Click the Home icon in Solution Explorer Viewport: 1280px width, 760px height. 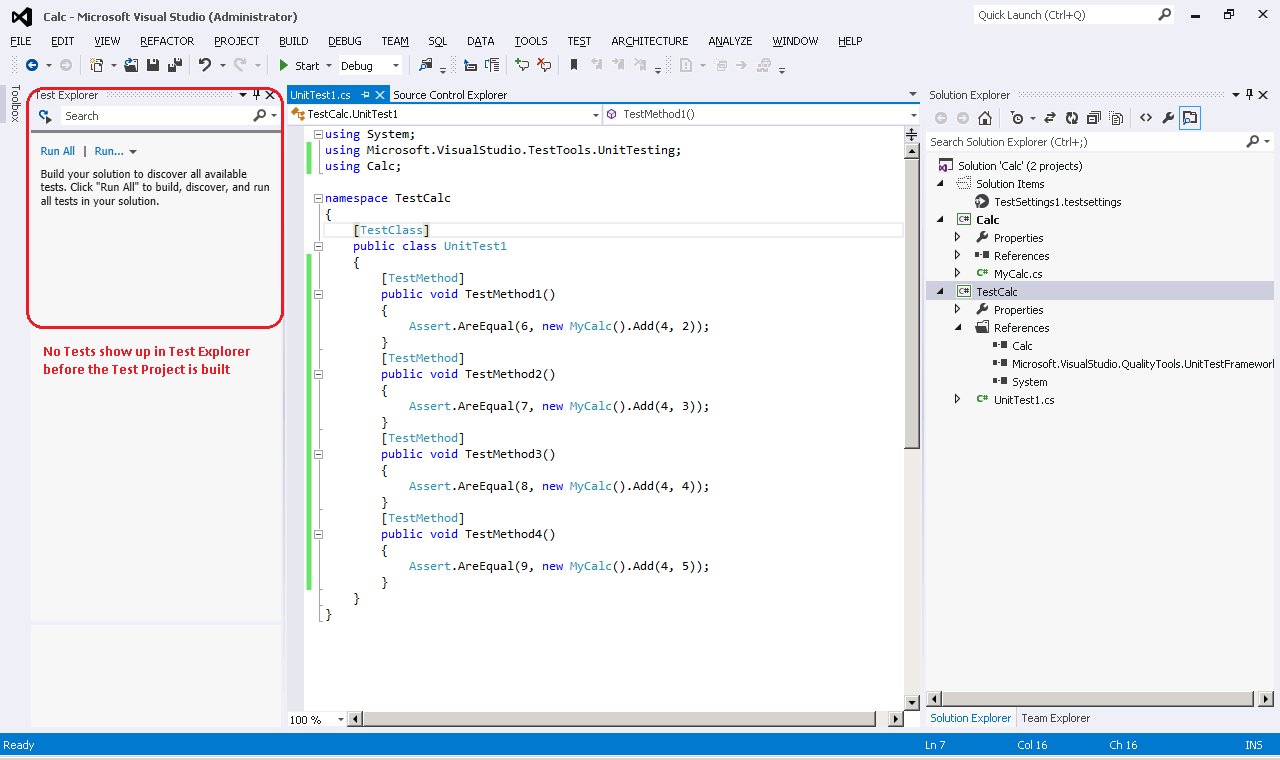(984, 117)
